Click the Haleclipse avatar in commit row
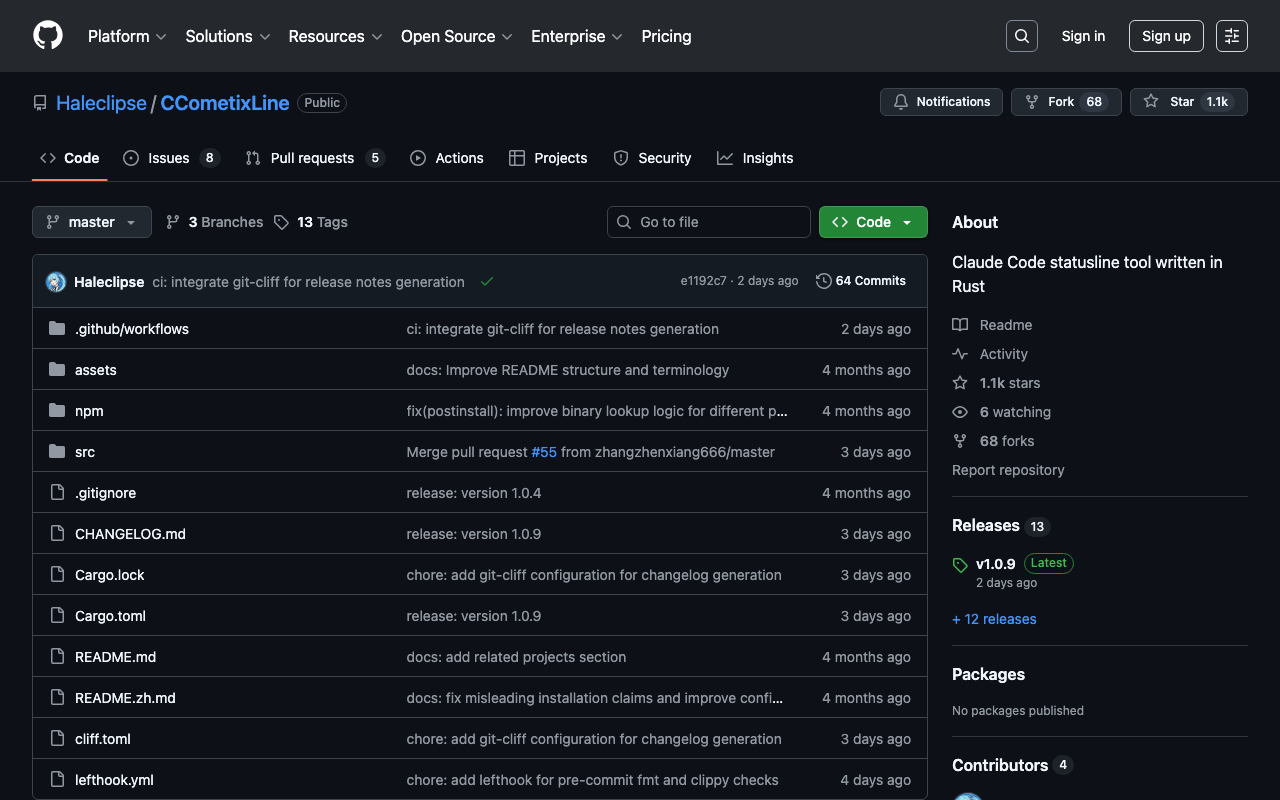Viewport: 1280px width, 800px height. click(x=56, y=282)
